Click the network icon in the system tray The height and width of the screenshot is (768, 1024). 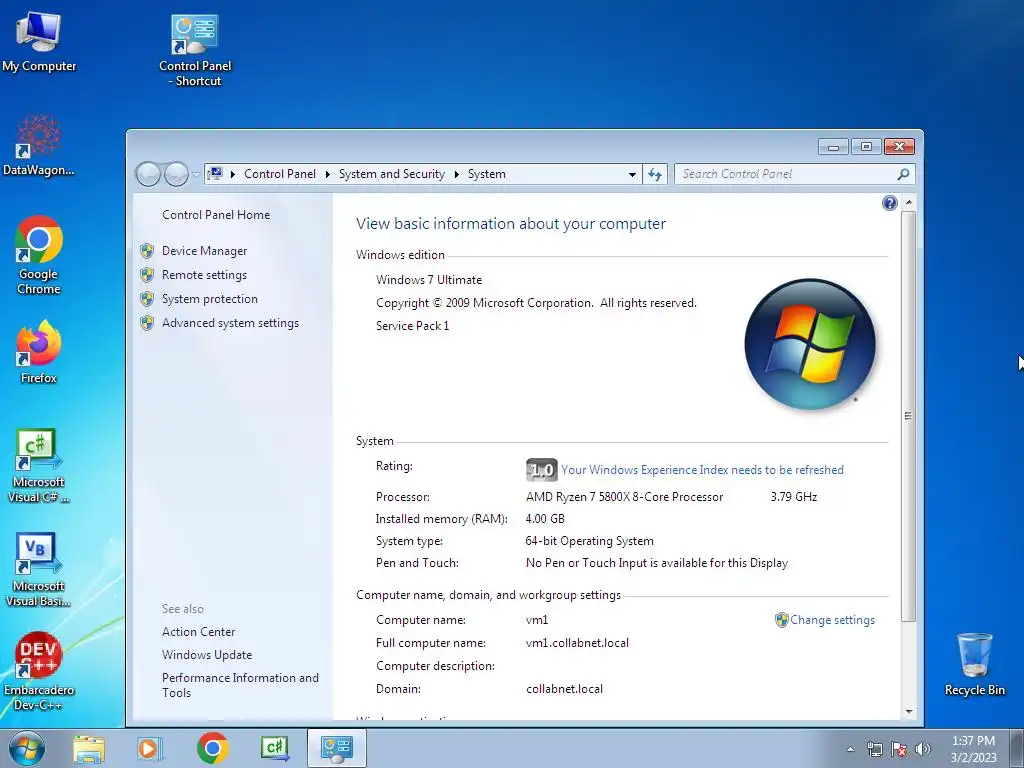click(x=874, y=749)
